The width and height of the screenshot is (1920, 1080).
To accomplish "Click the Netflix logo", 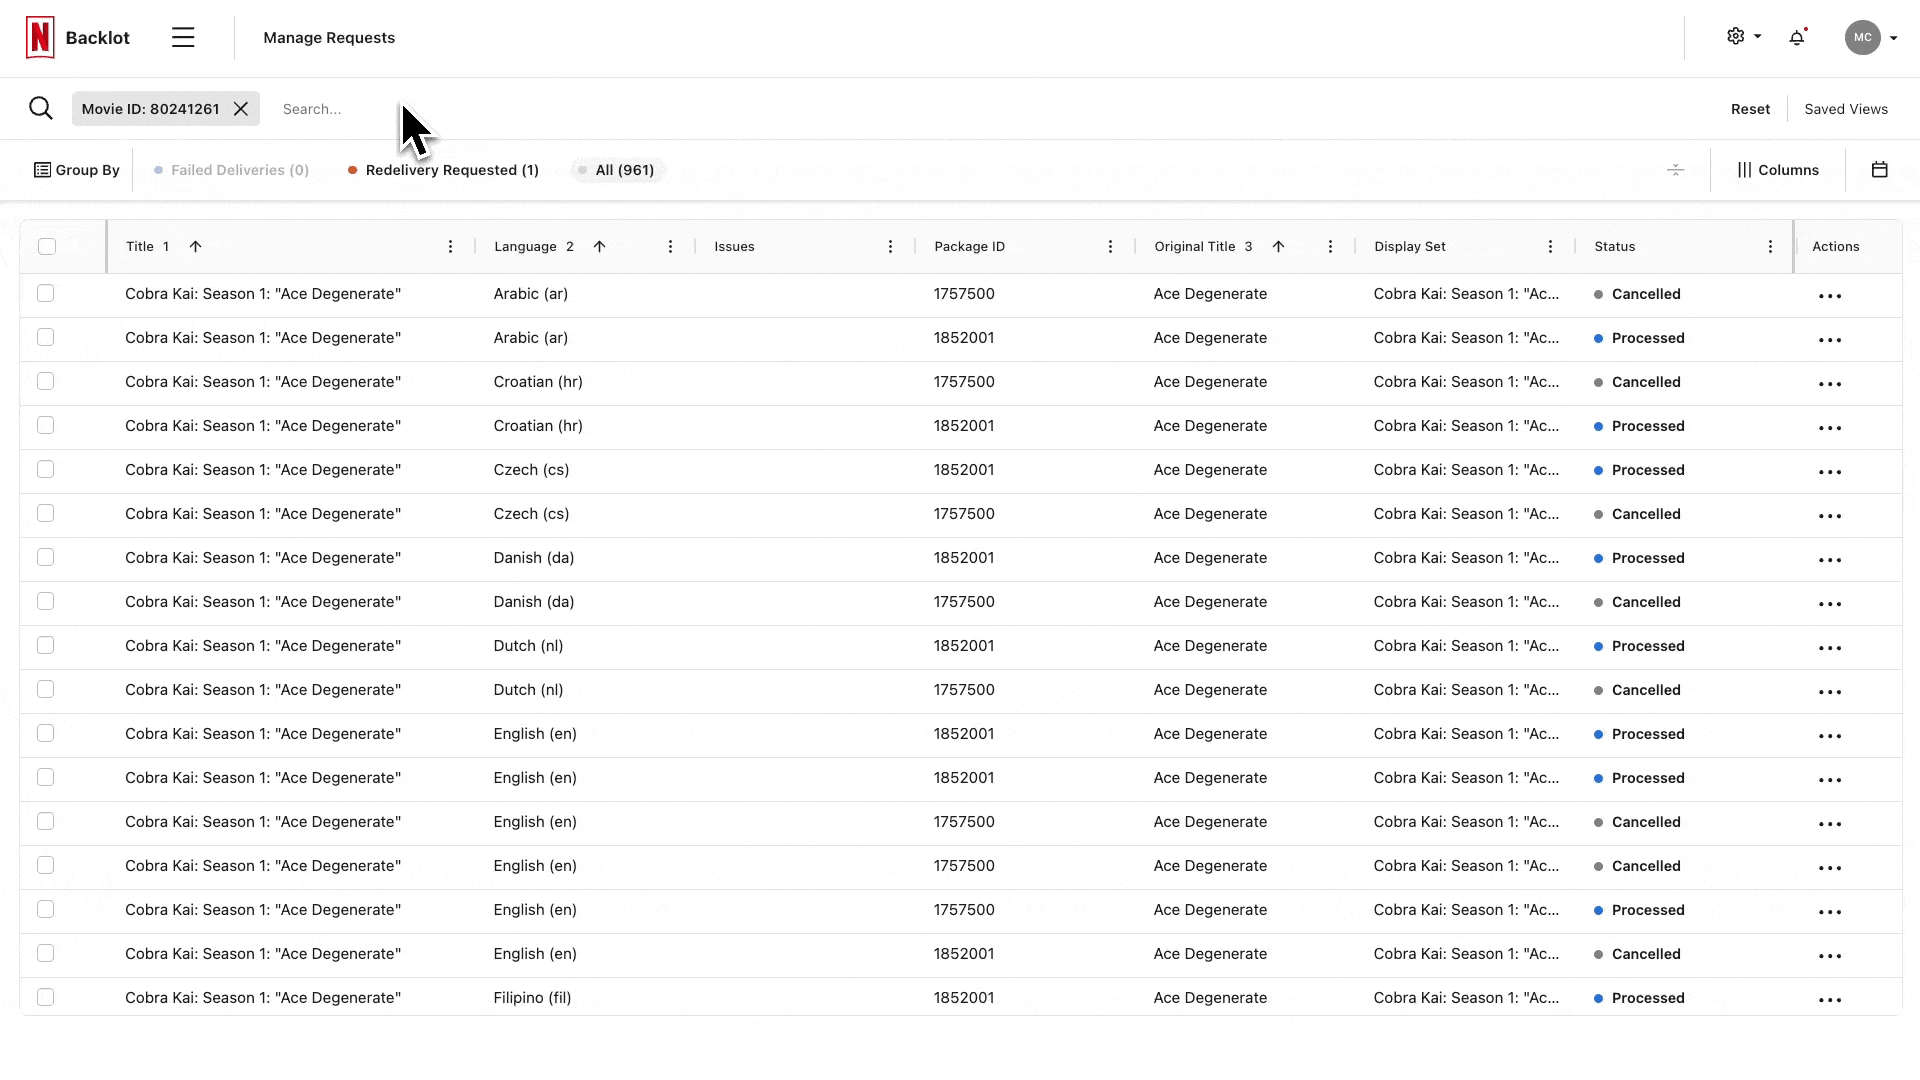I will click(38, 37).
